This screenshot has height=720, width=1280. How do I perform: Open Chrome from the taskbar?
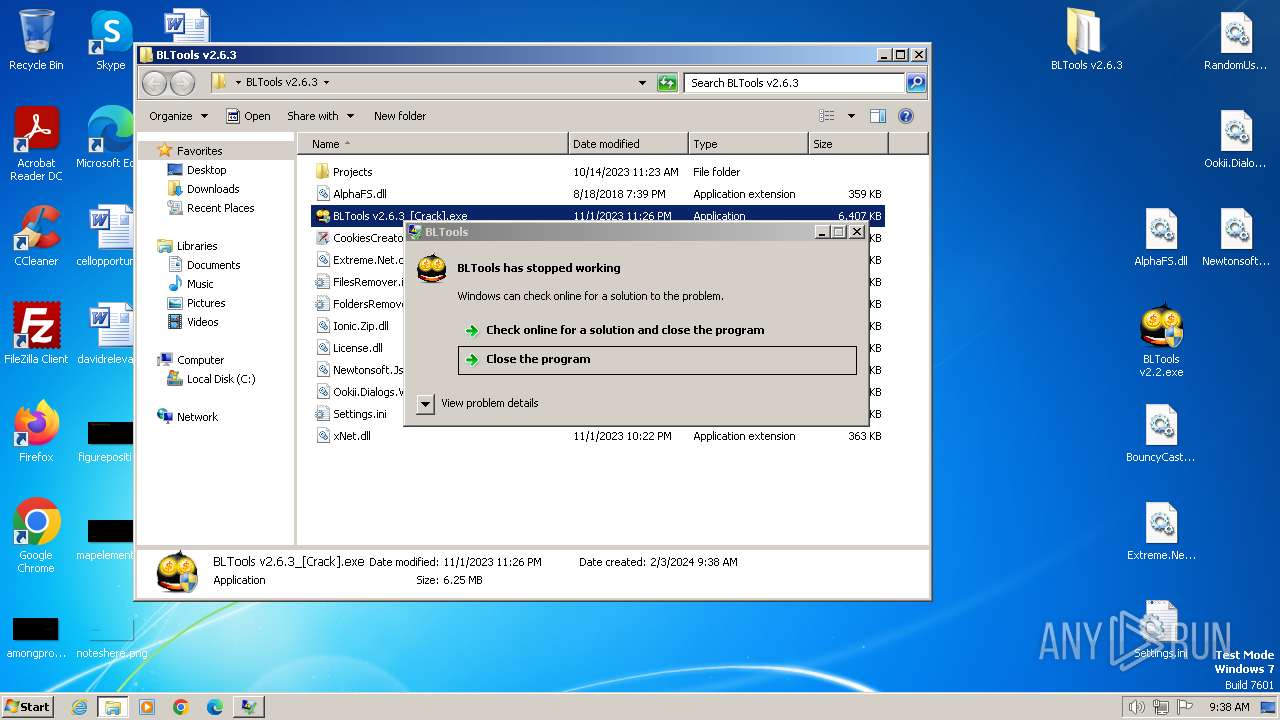[x=181, y=707]
